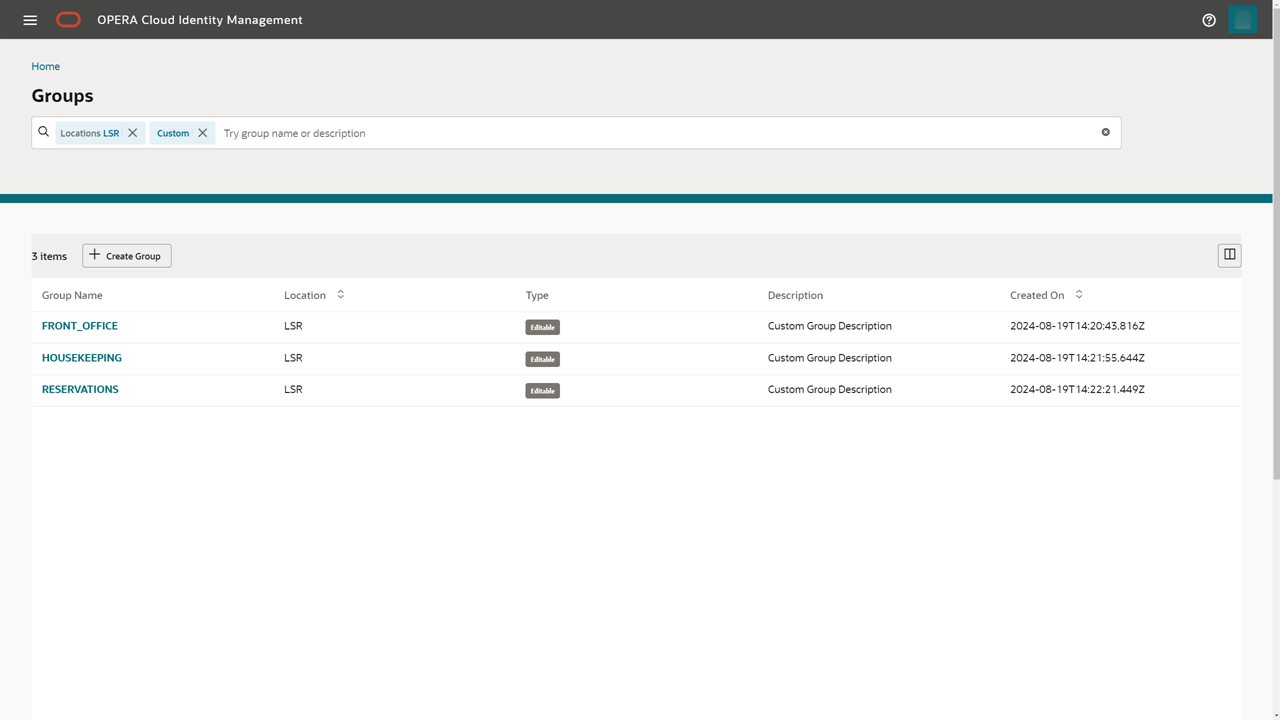Clear the search field with the clear icon
This screenshot has height=720, width=1280.
pos(1106,132)
